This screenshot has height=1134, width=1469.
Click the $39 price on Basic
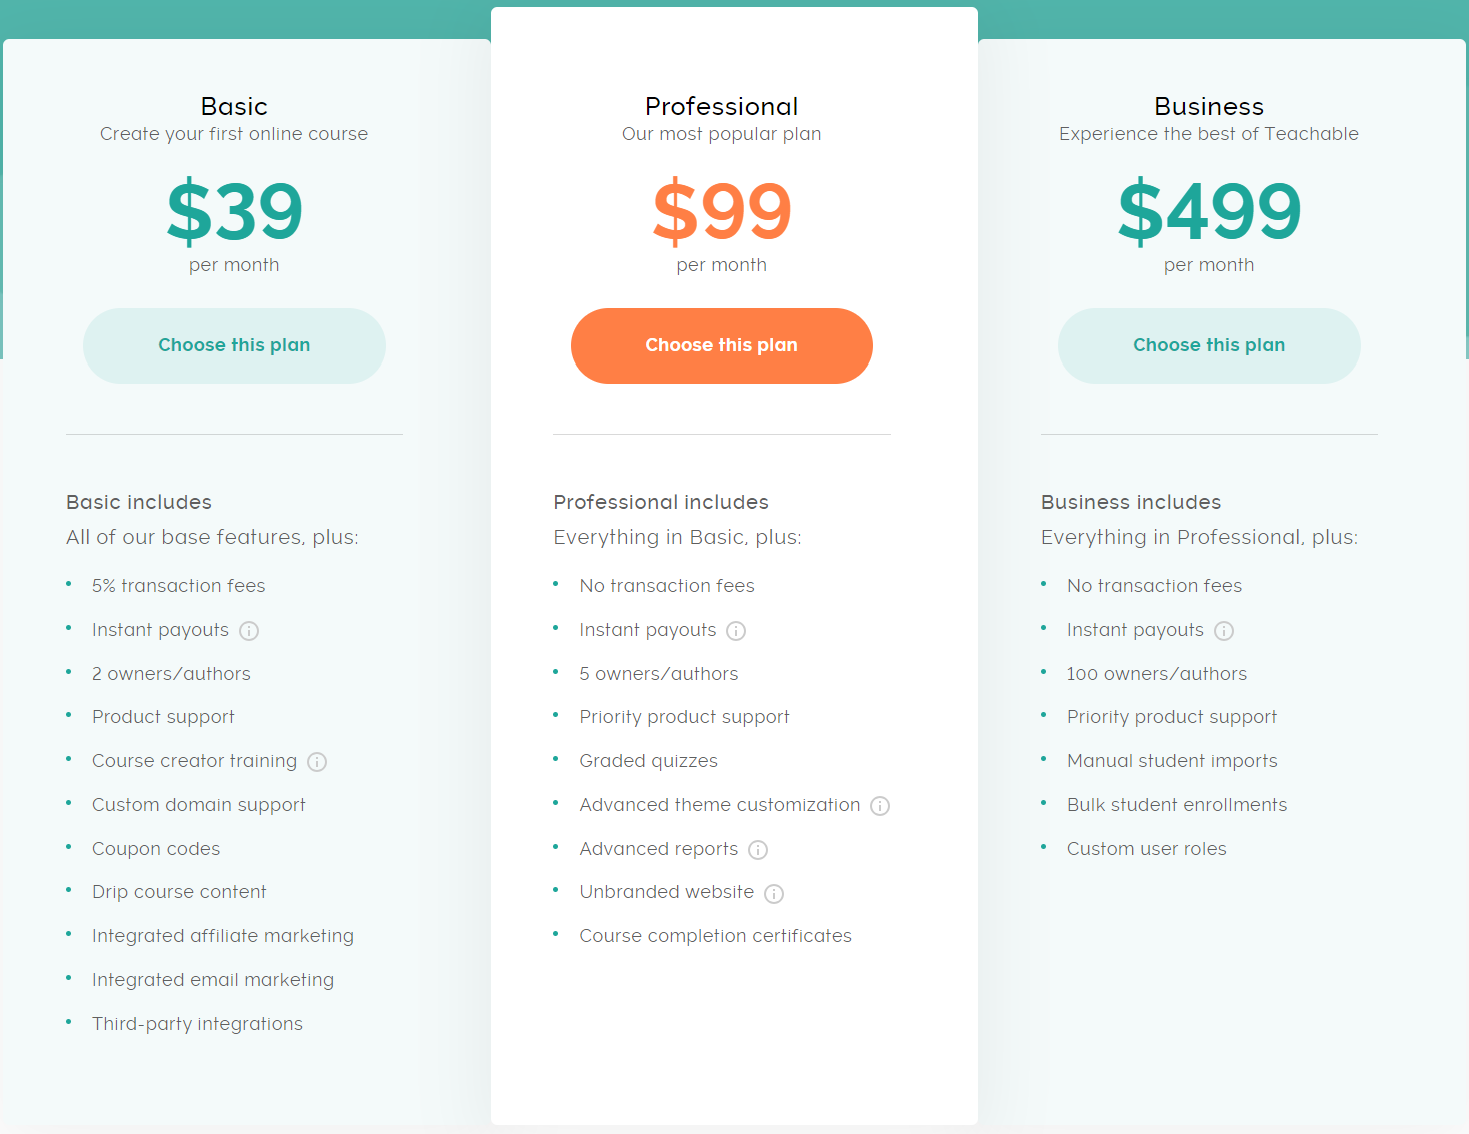point(234,211)
